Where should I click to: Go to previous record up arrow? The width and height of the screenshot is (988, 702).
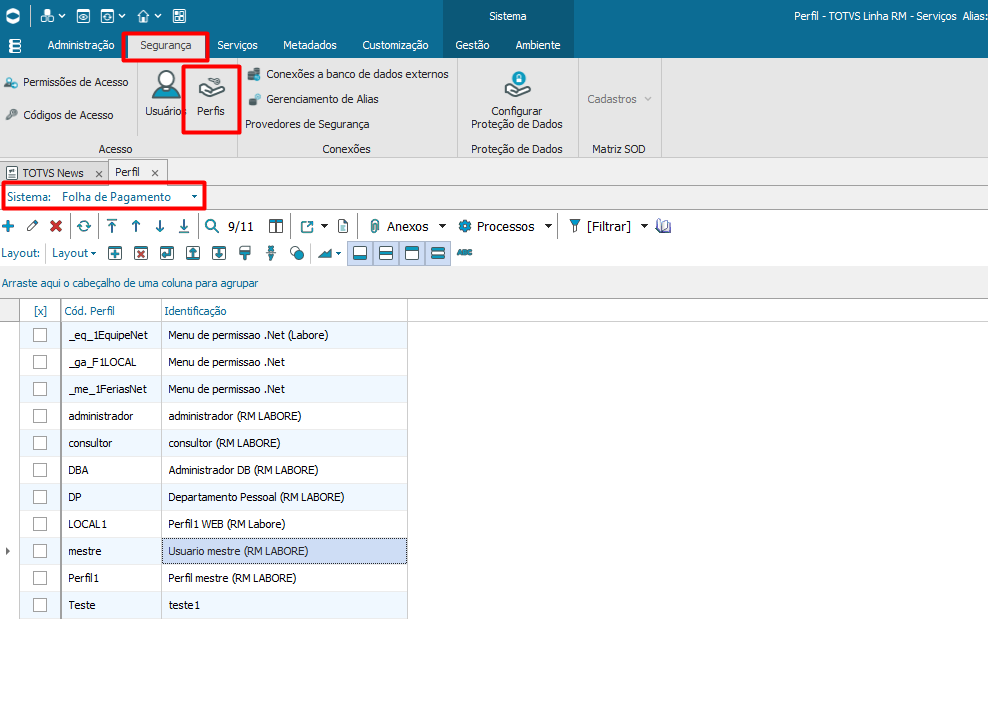[136, 226]
